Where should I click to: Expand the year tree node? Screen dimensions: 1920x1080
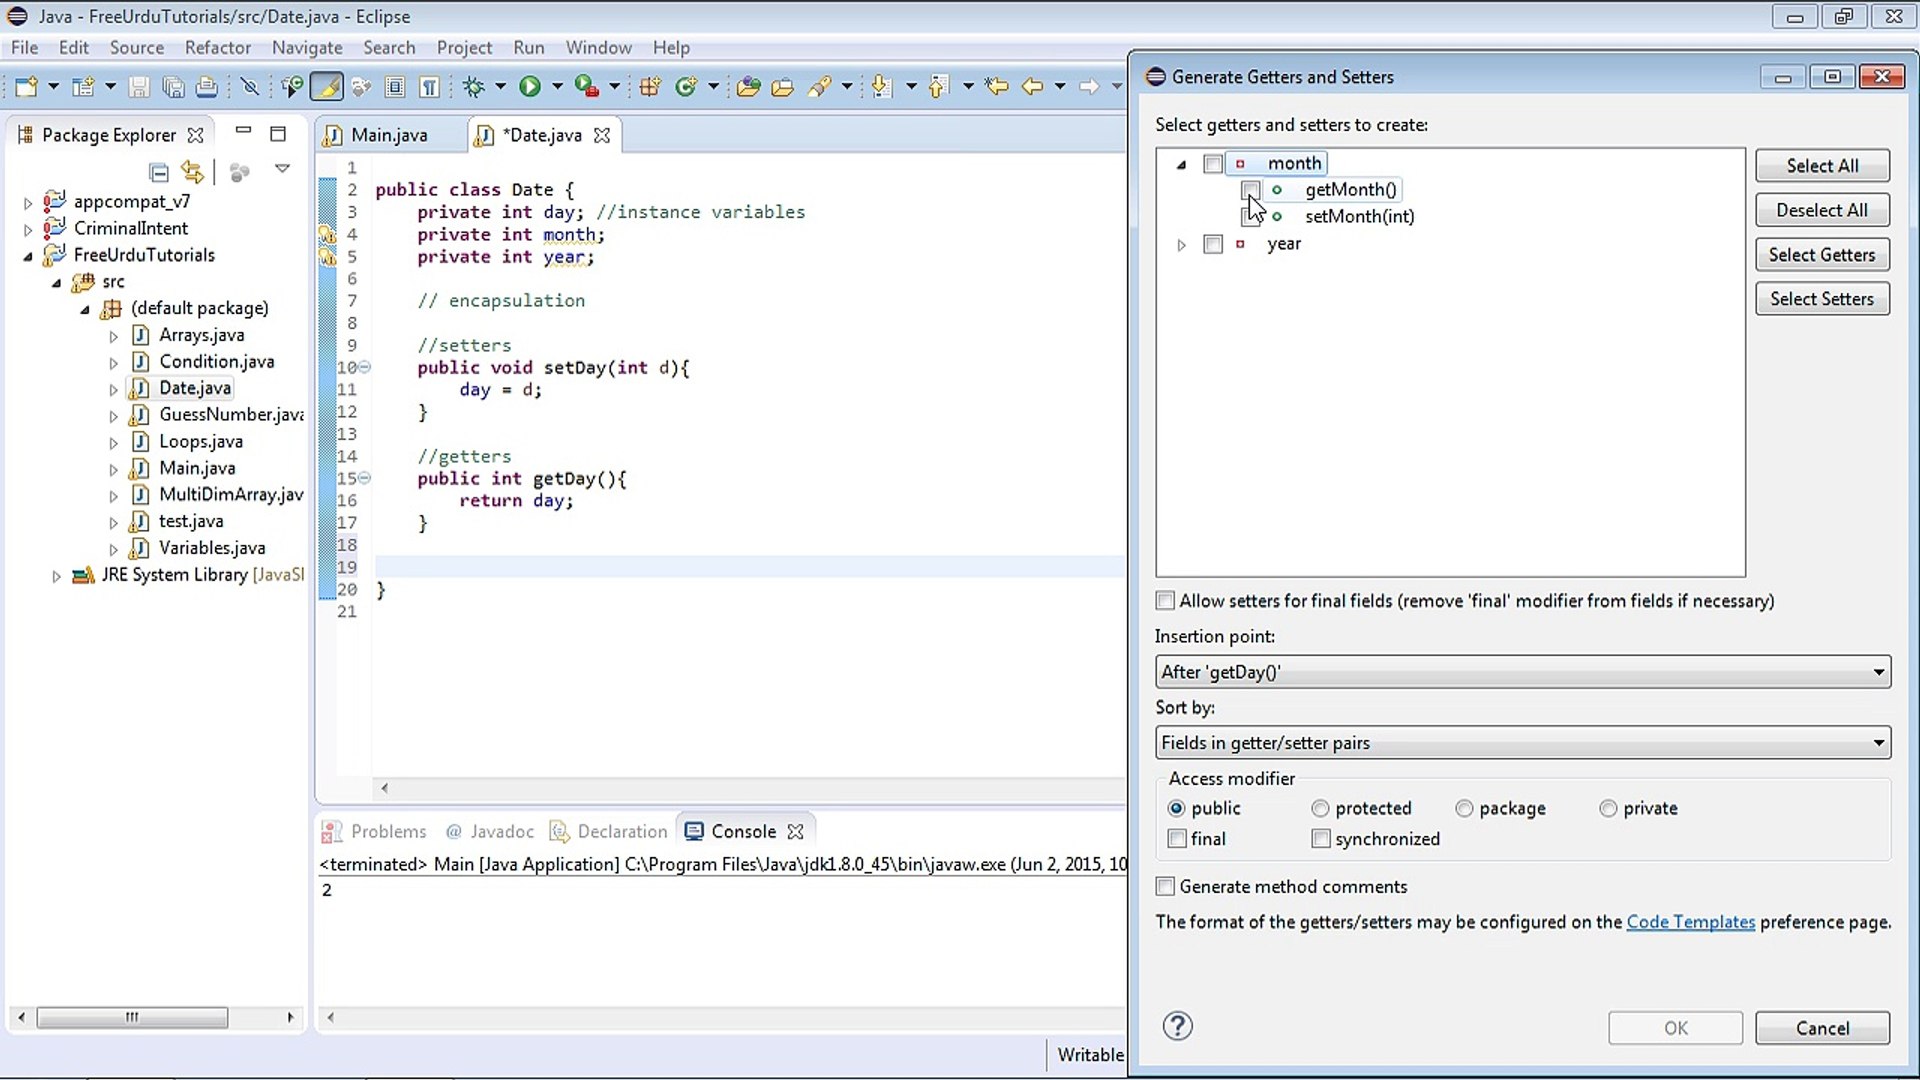pos(1181,244)
